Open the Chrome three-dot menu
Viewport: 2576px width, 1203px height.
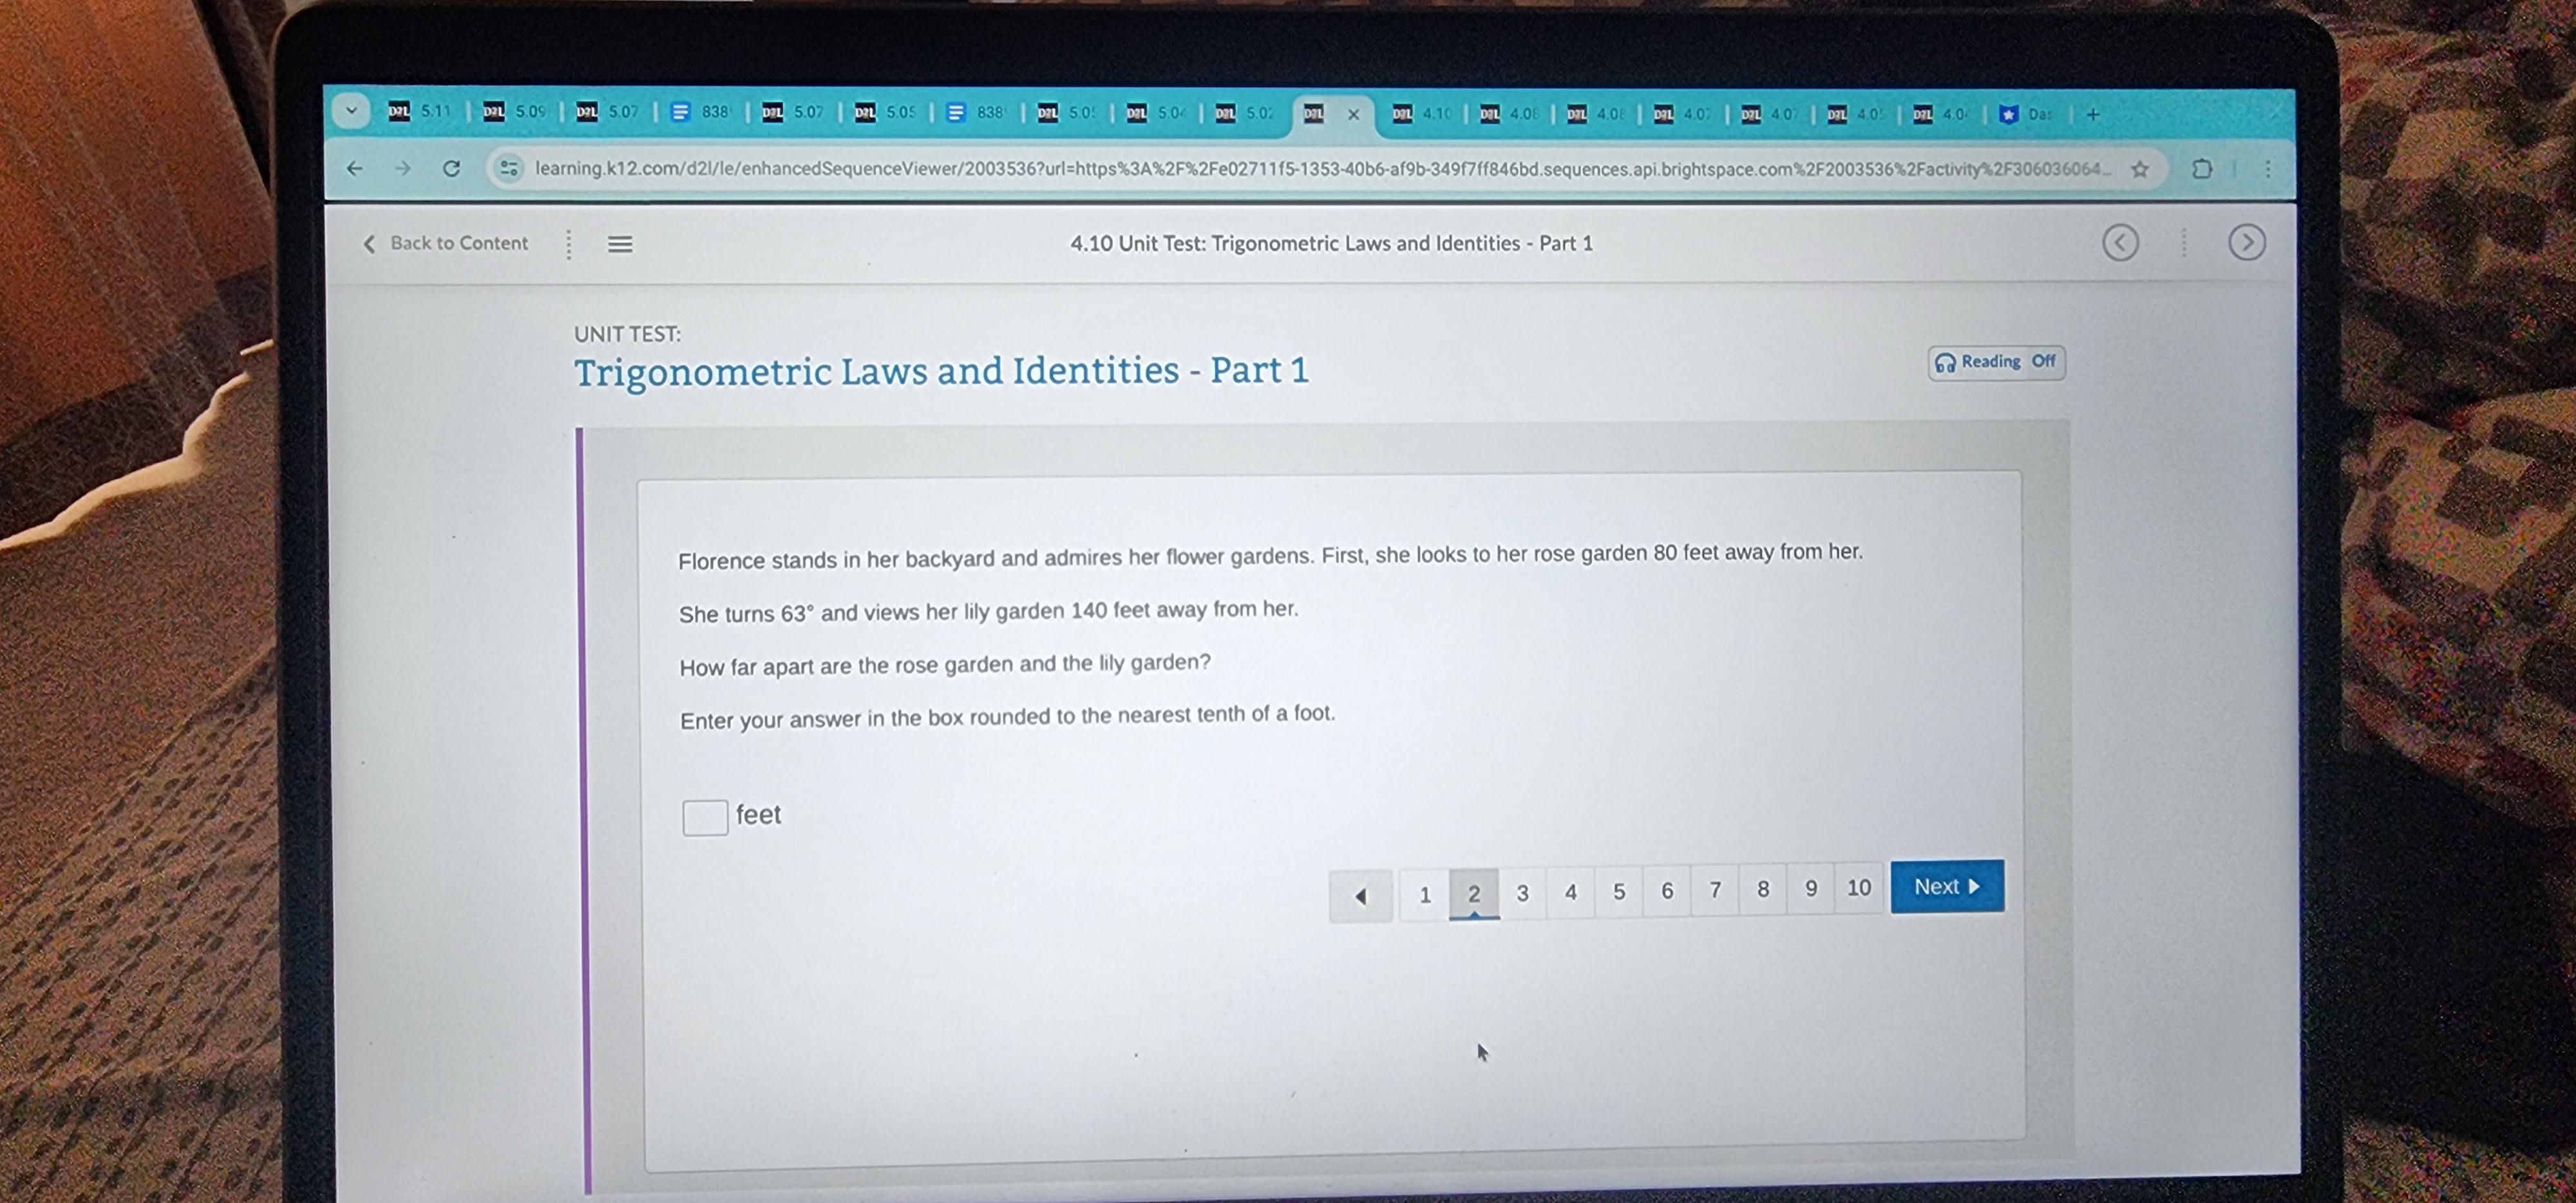point(2267,169)
